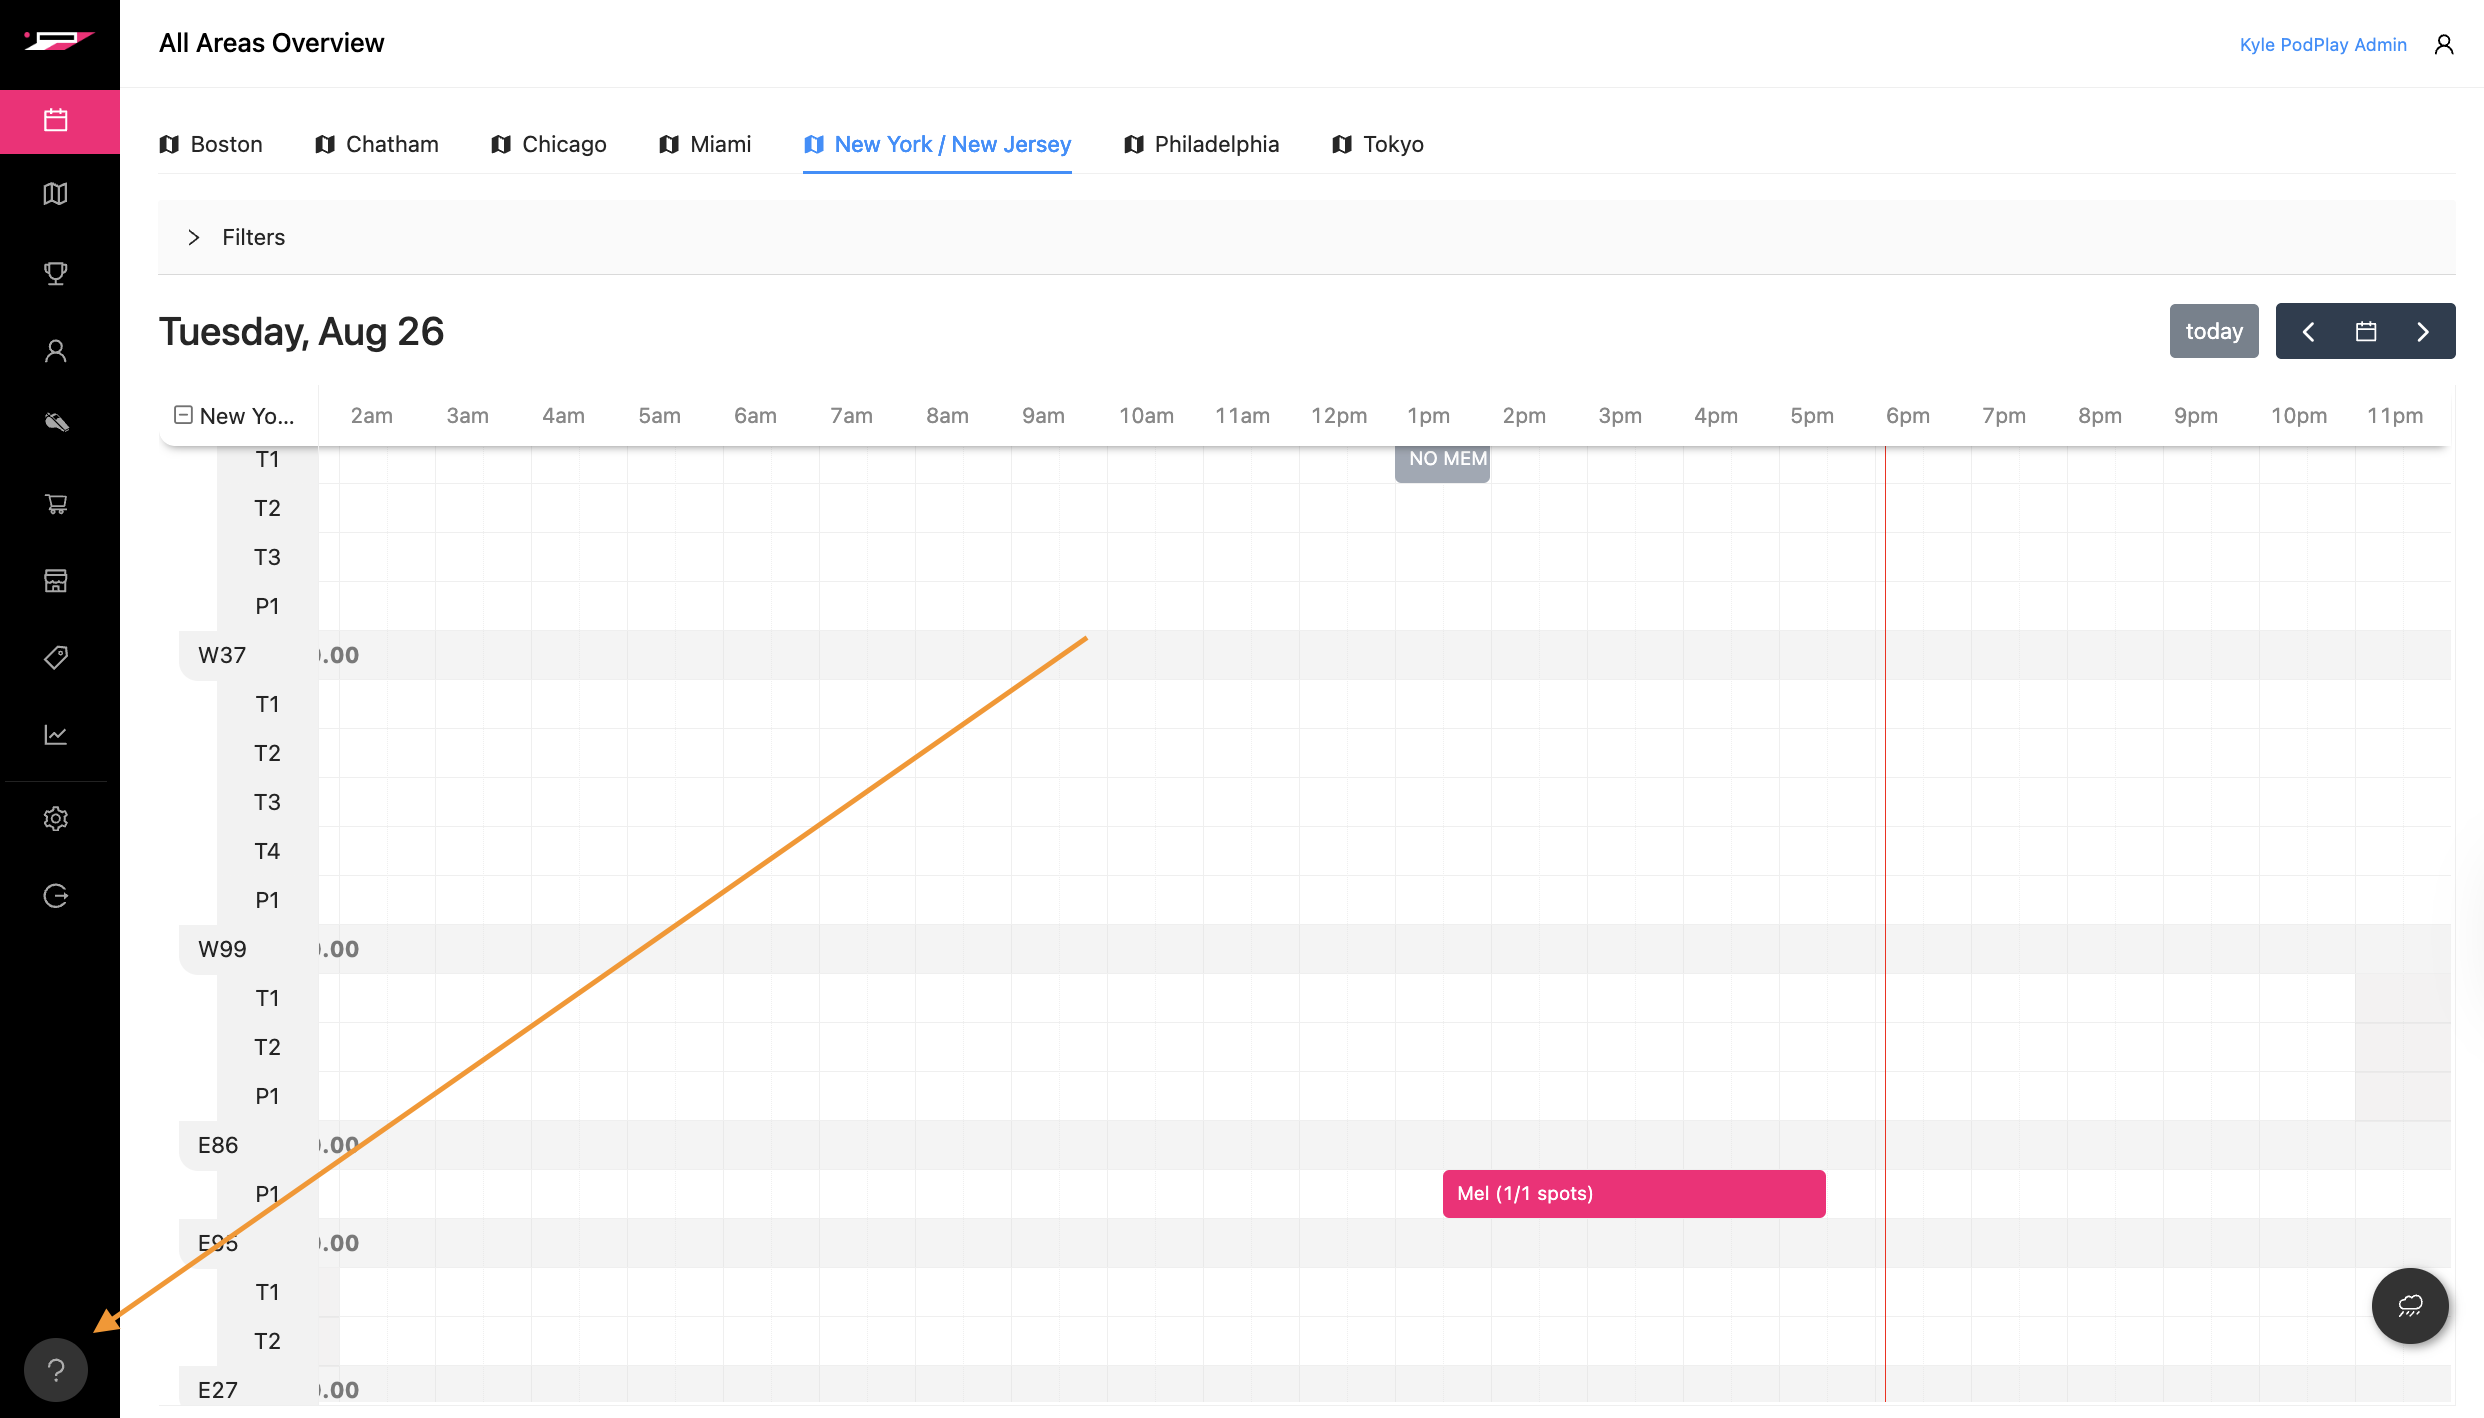Screen dimensions: 2484x1418
Task: Click the help question mark button
Action: pyautogui.click(x=56, y=1370)
